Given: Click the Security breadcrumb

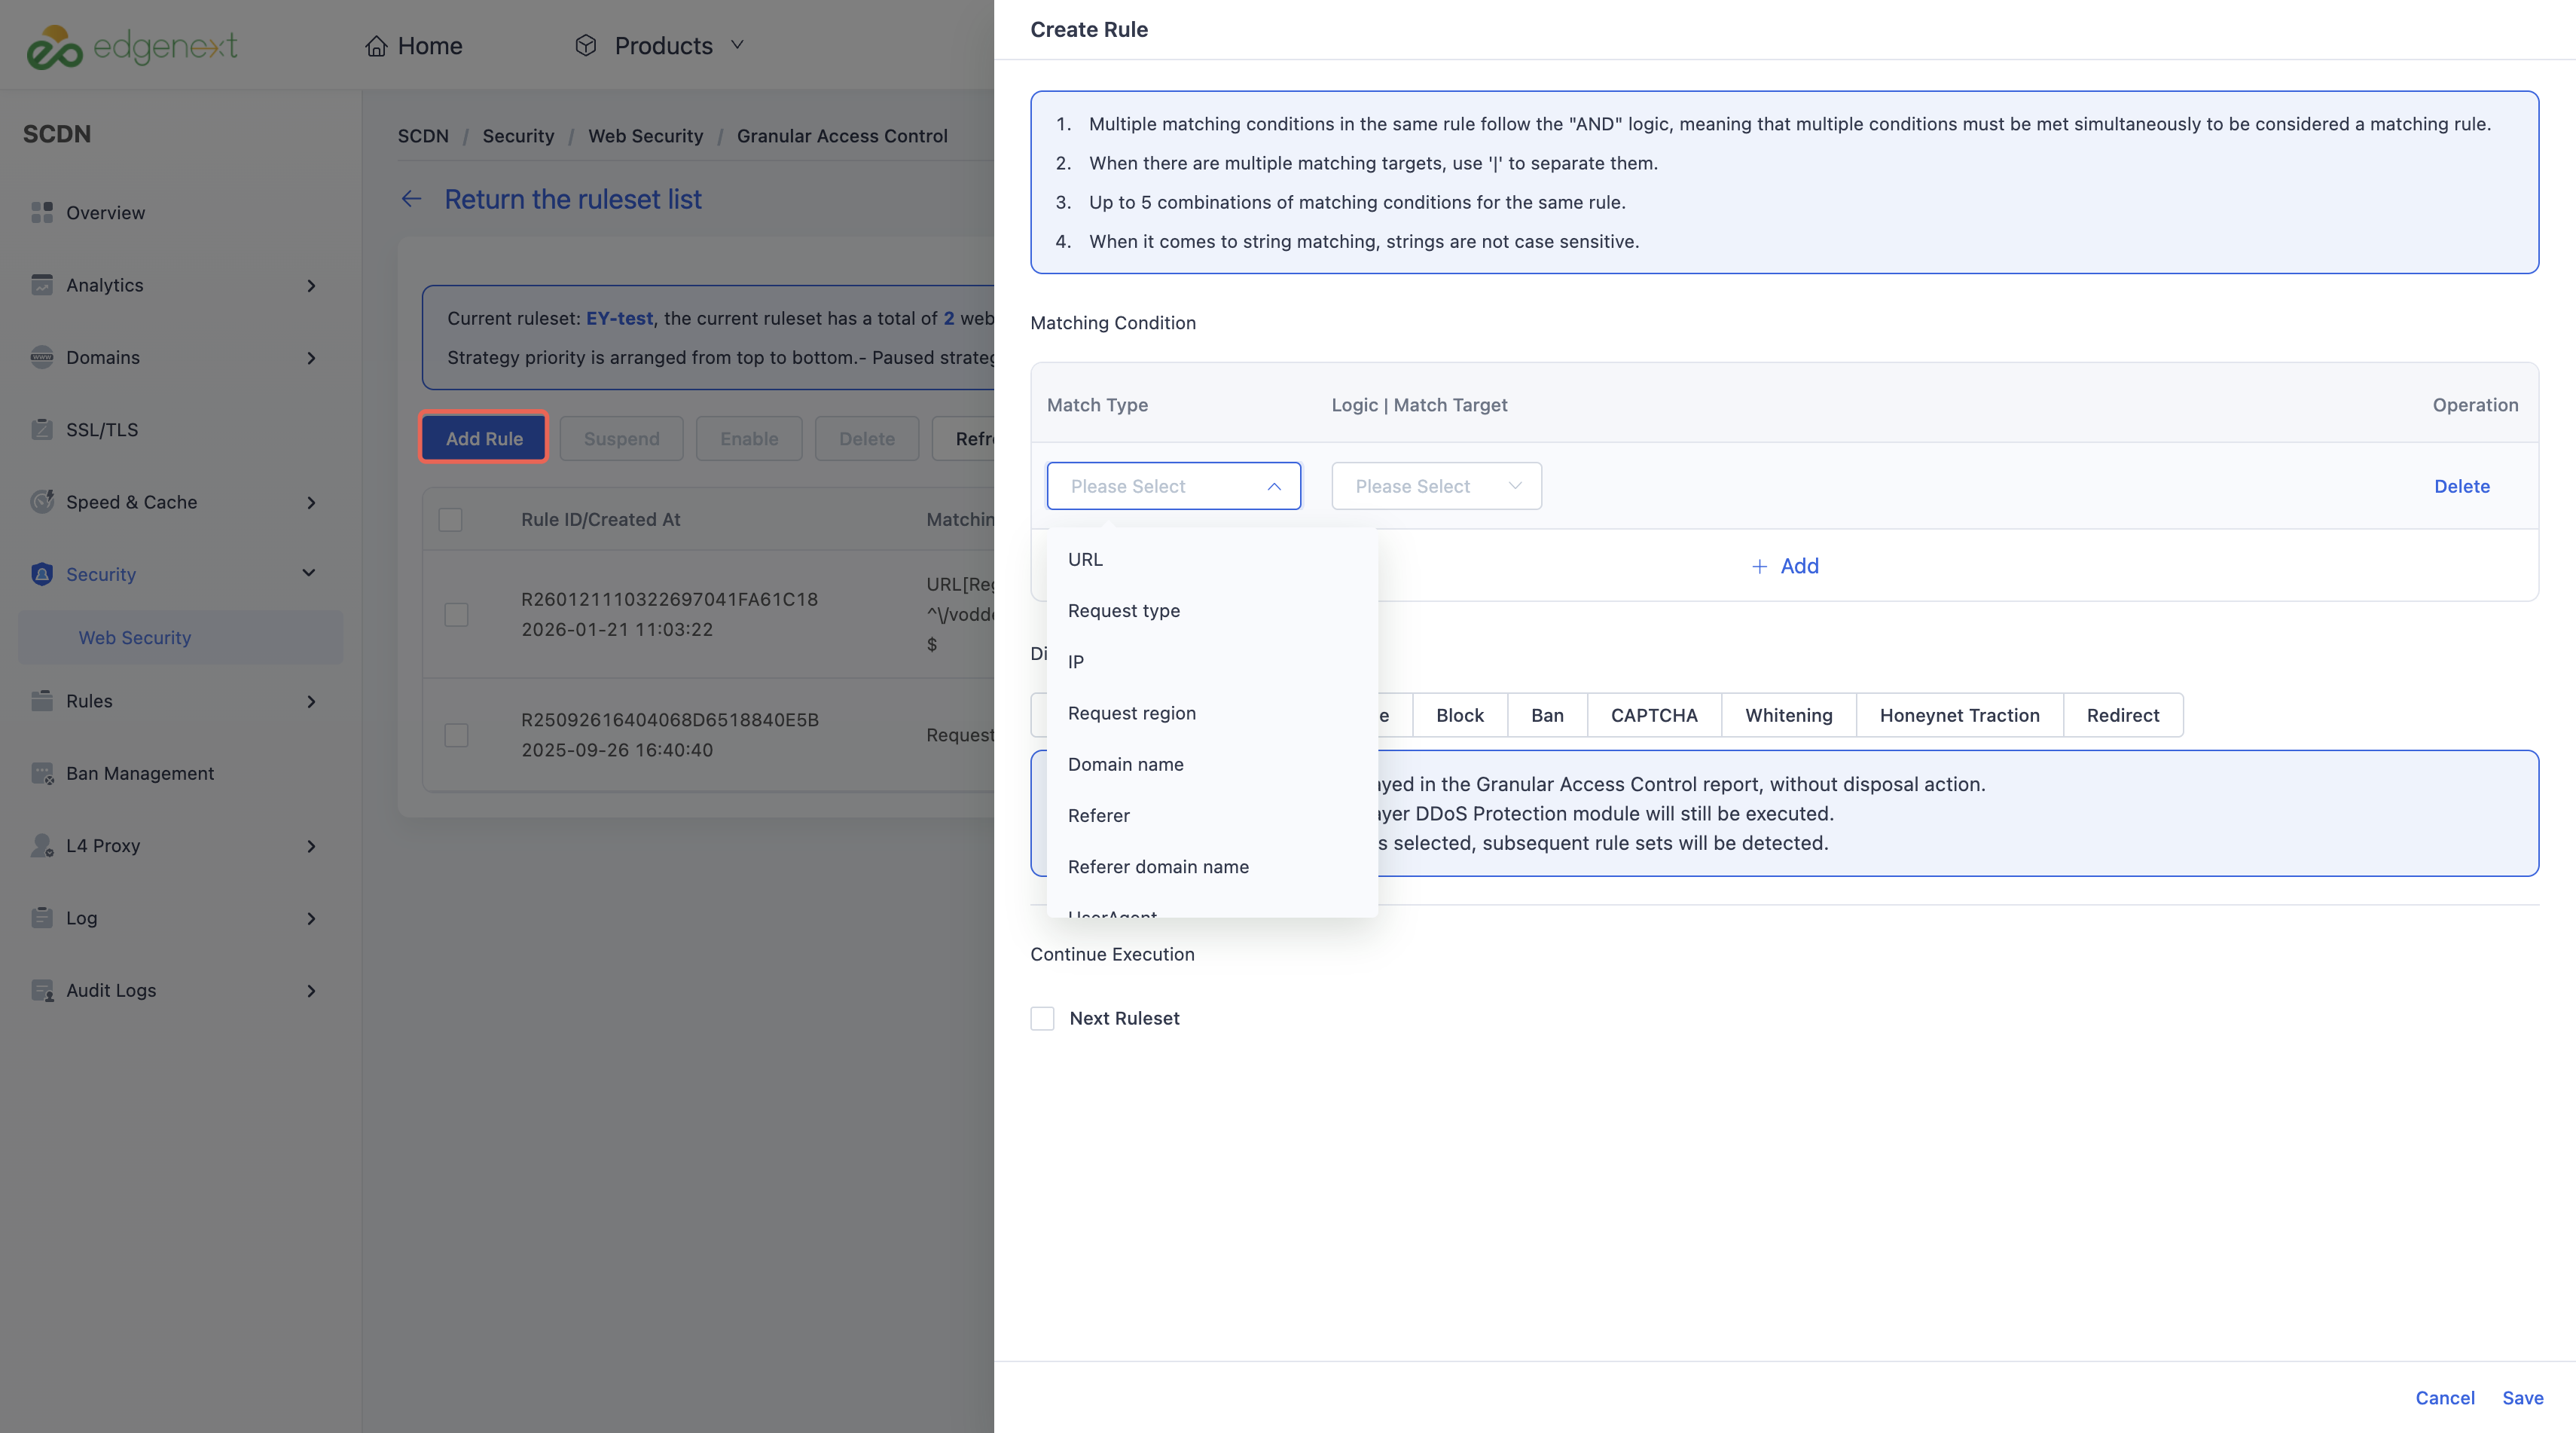Looking at the screenshot, I should pyautogui.click(x=518, y=136).
